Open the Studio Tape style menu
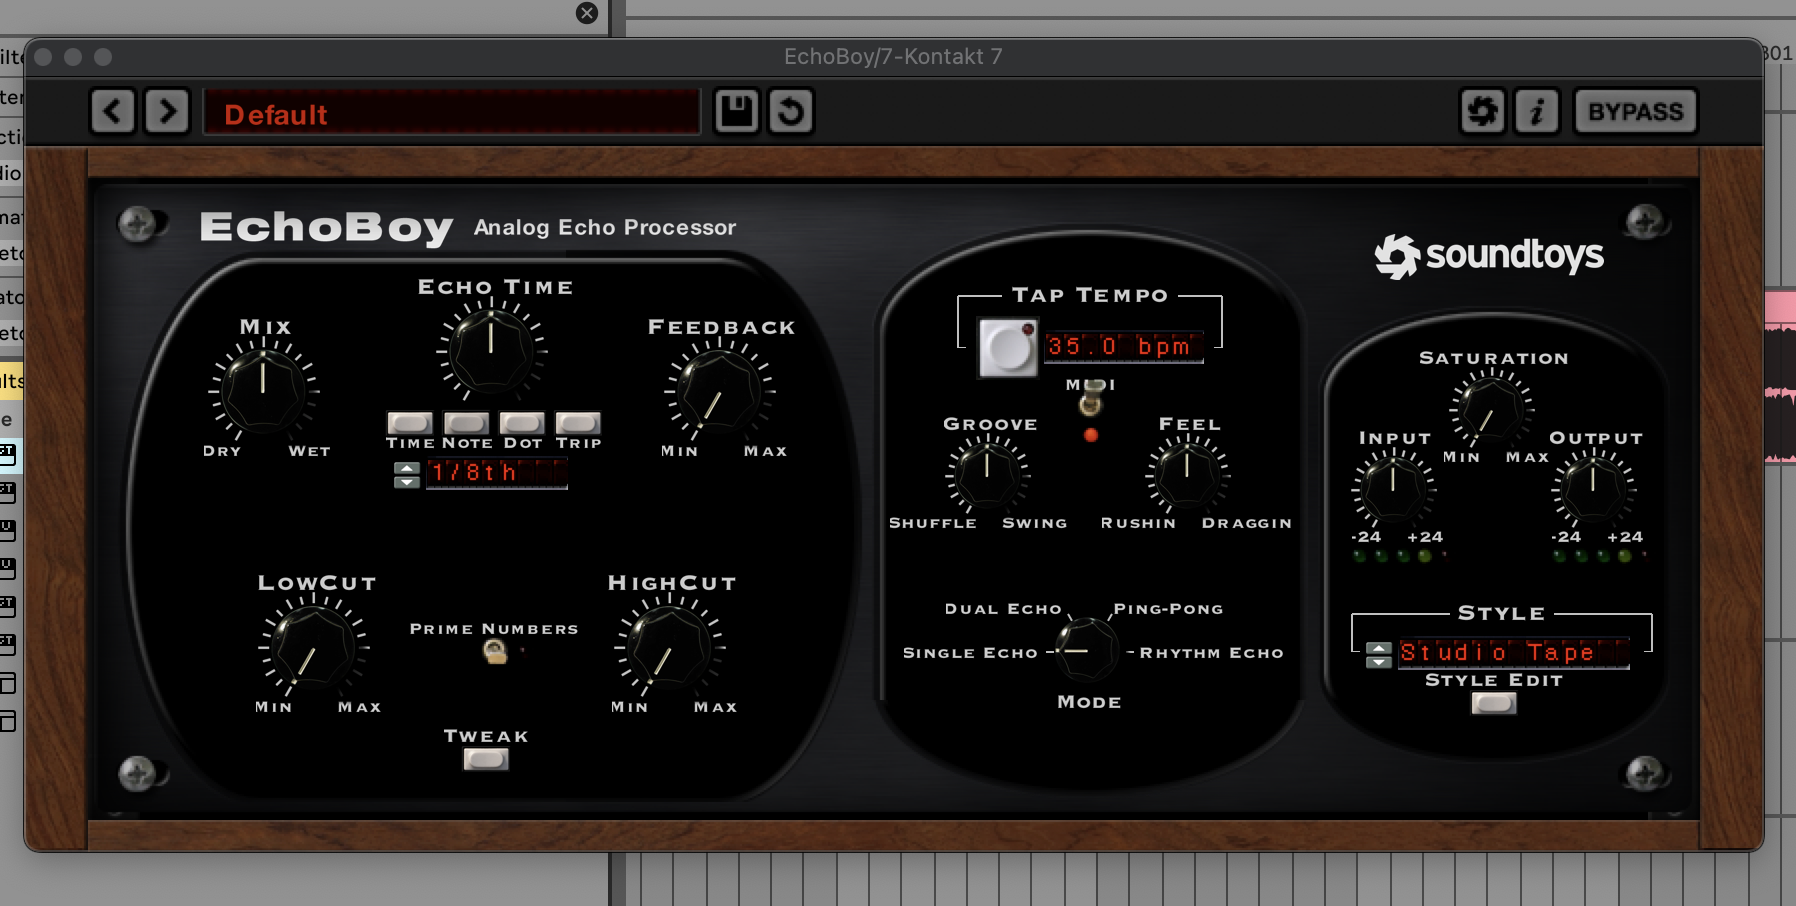1796x906 pixels. (1514, 653)
